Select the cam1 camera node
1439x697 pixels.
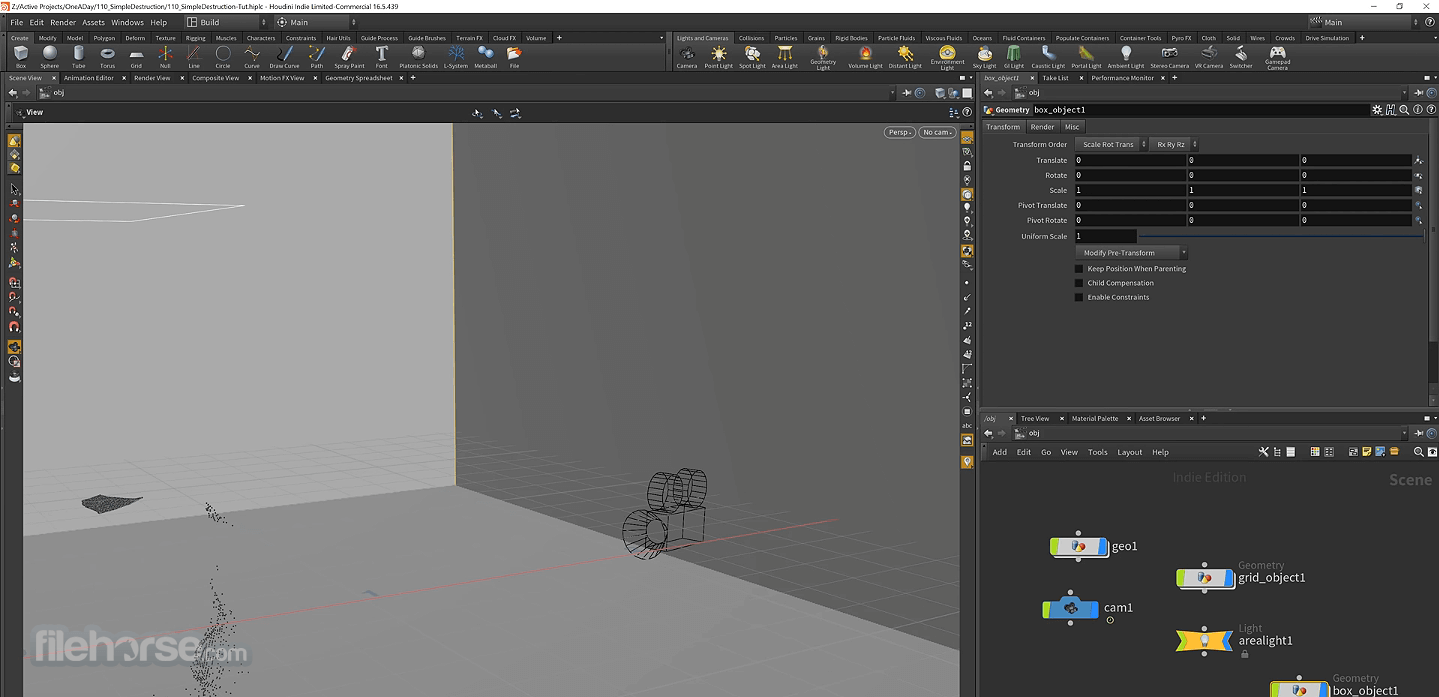[1070, 608]
